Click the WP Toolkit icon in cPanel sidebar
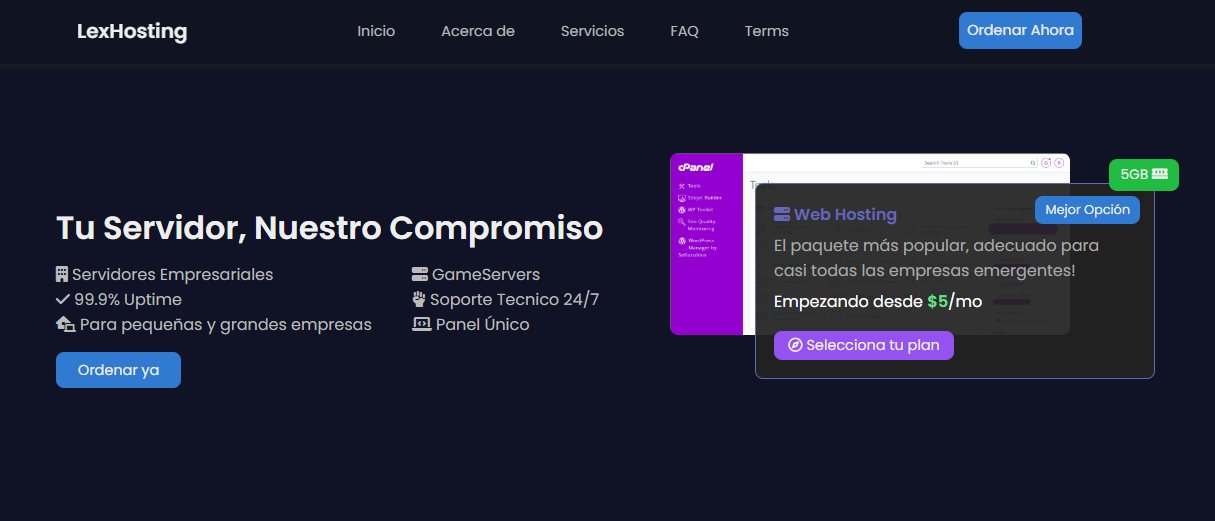Image resolution: width=1215 pixels, height=521 pixels. tap(682, 210)
